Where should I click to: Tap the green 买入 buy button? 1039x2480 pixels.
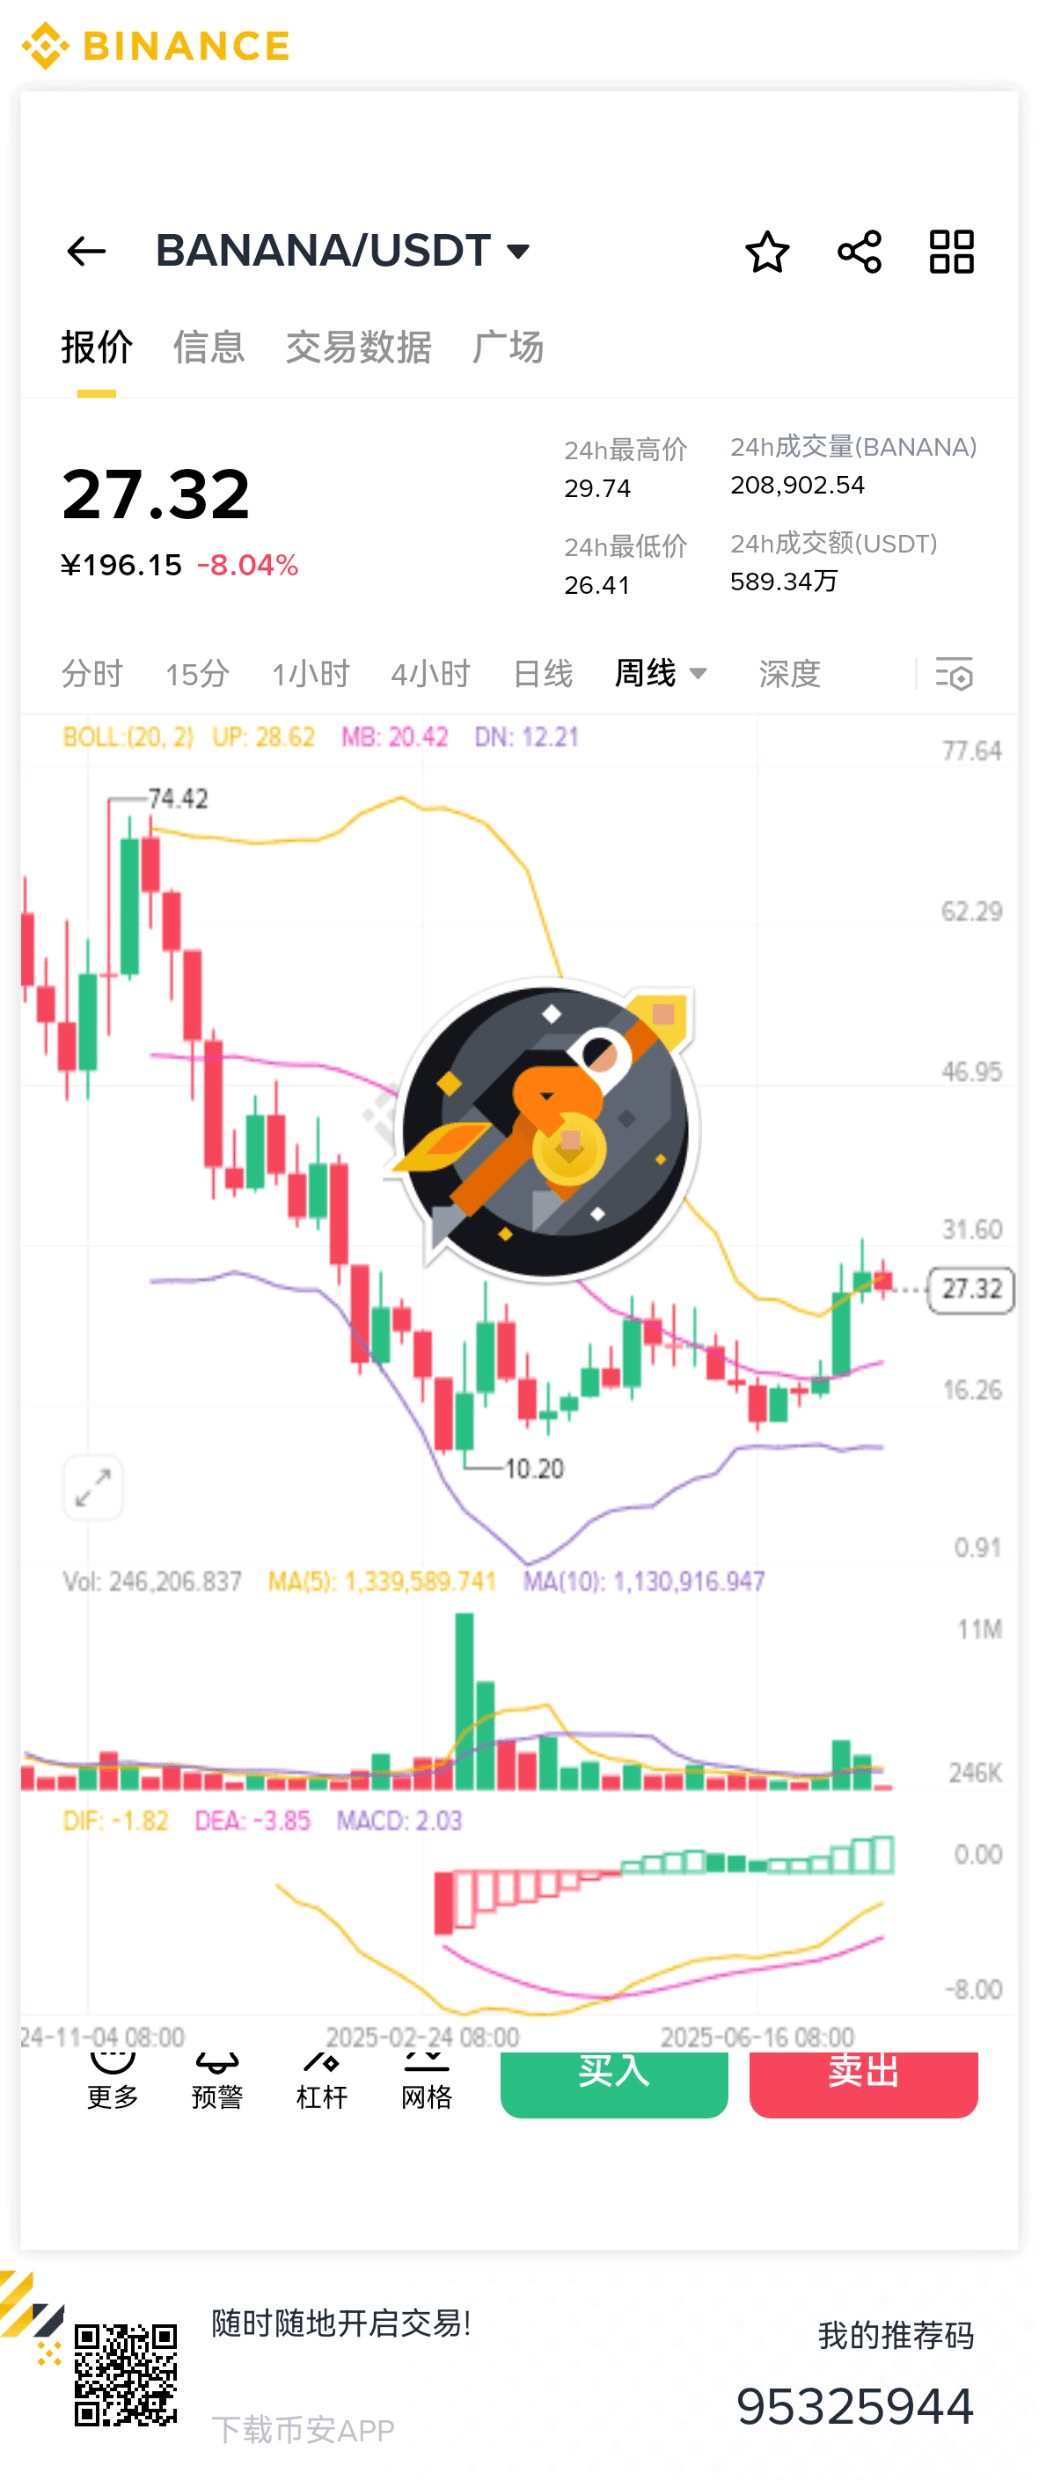tap(614, 2083)
